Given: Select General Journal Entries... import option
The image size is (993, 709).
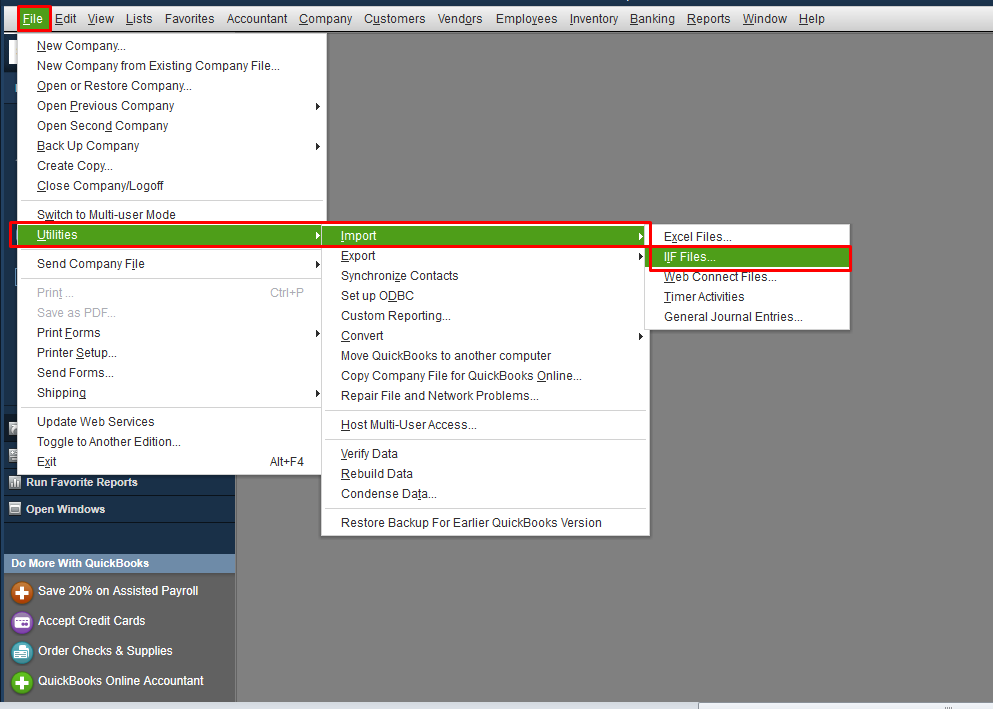Looking at the screenshot, I should point(747,317).
